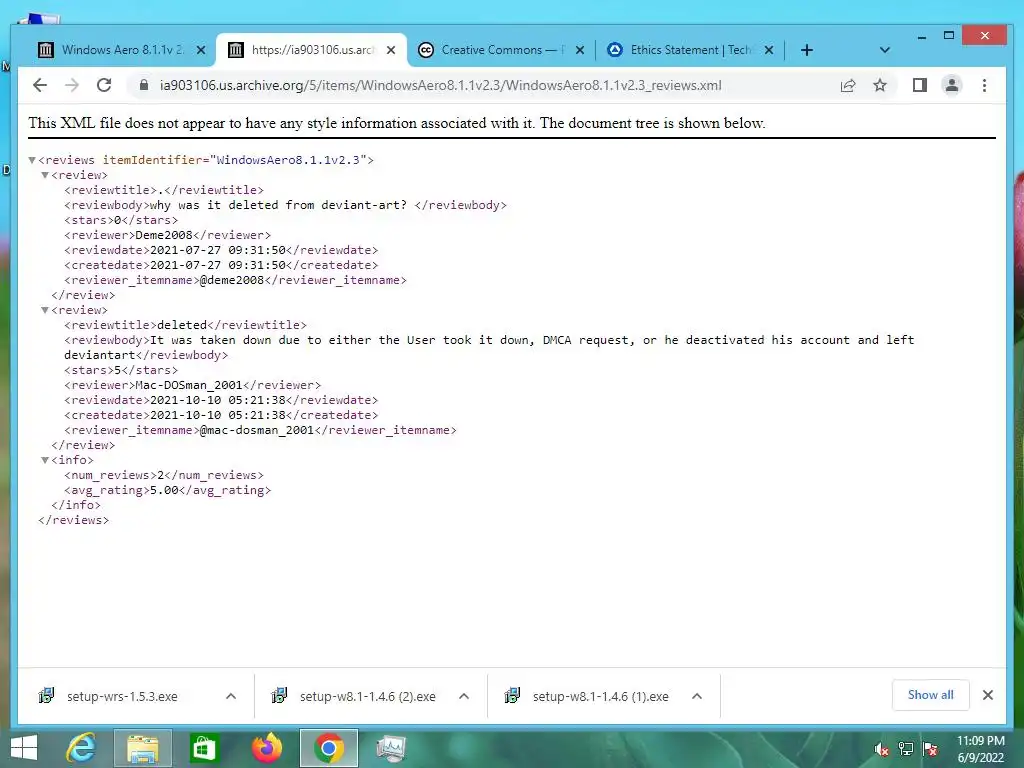Click createdate 2021-10-10 05:21:38
Screen dimensions: 1024x768
click(217, 415)
